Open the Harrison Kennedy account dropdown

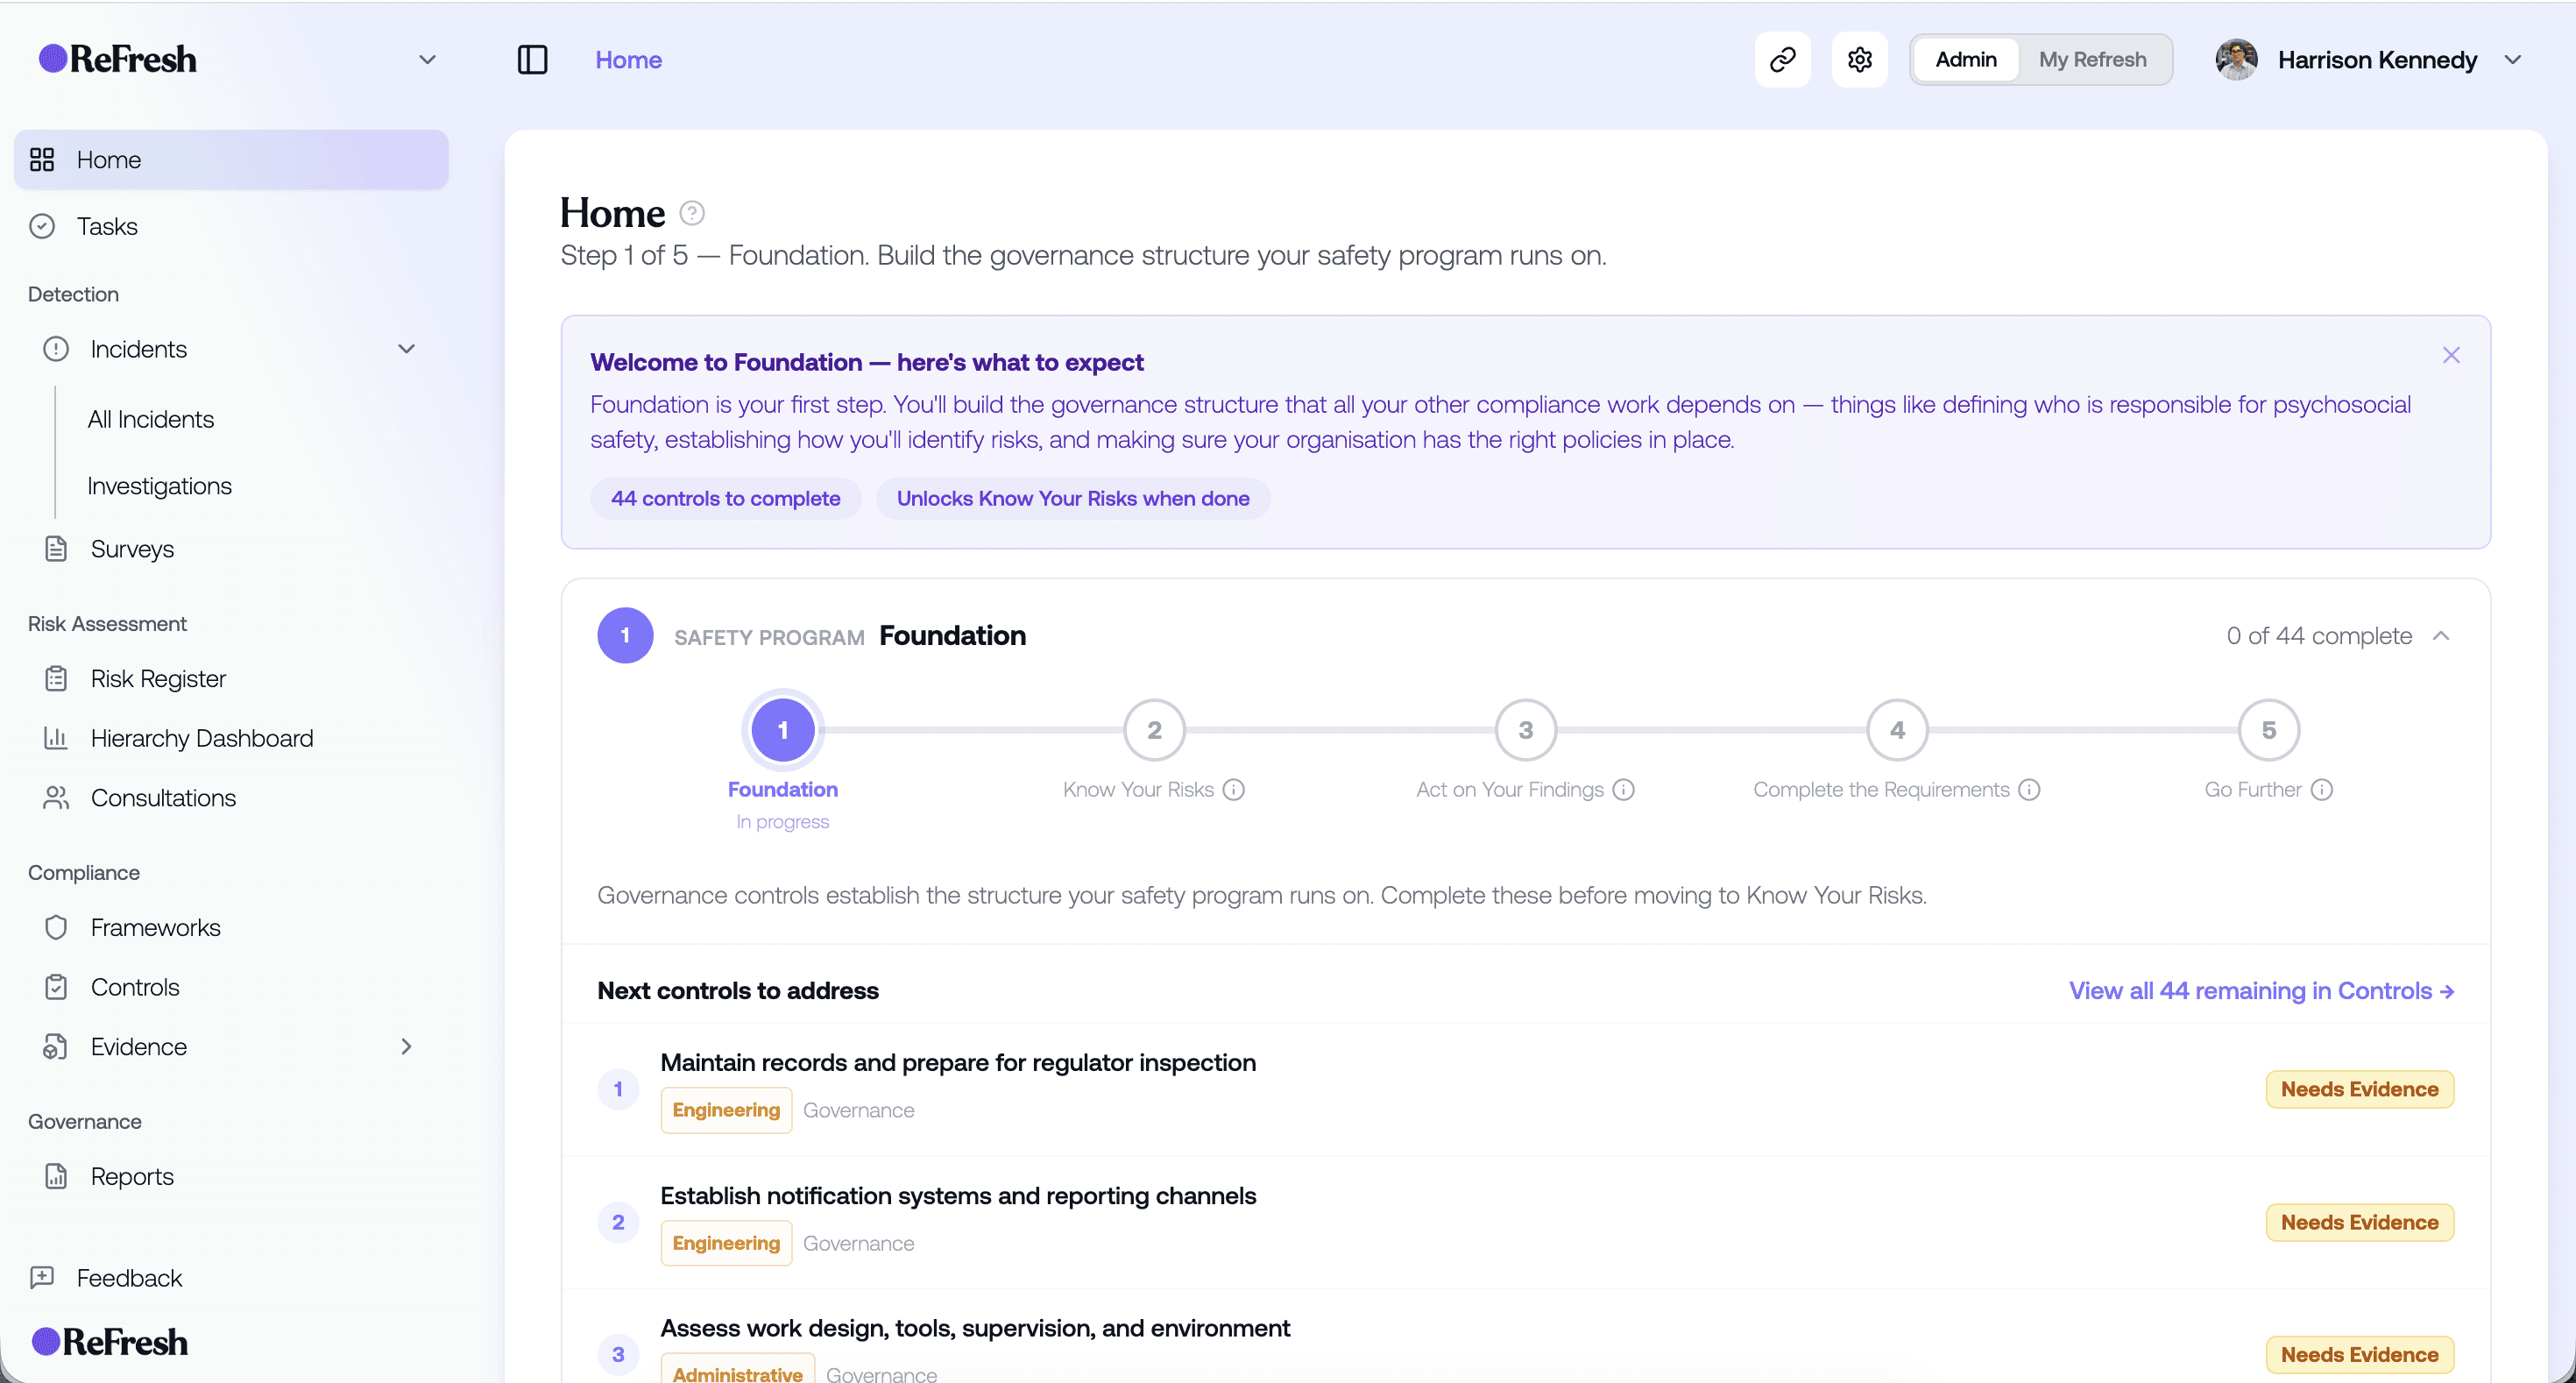tap(2377, 59)
